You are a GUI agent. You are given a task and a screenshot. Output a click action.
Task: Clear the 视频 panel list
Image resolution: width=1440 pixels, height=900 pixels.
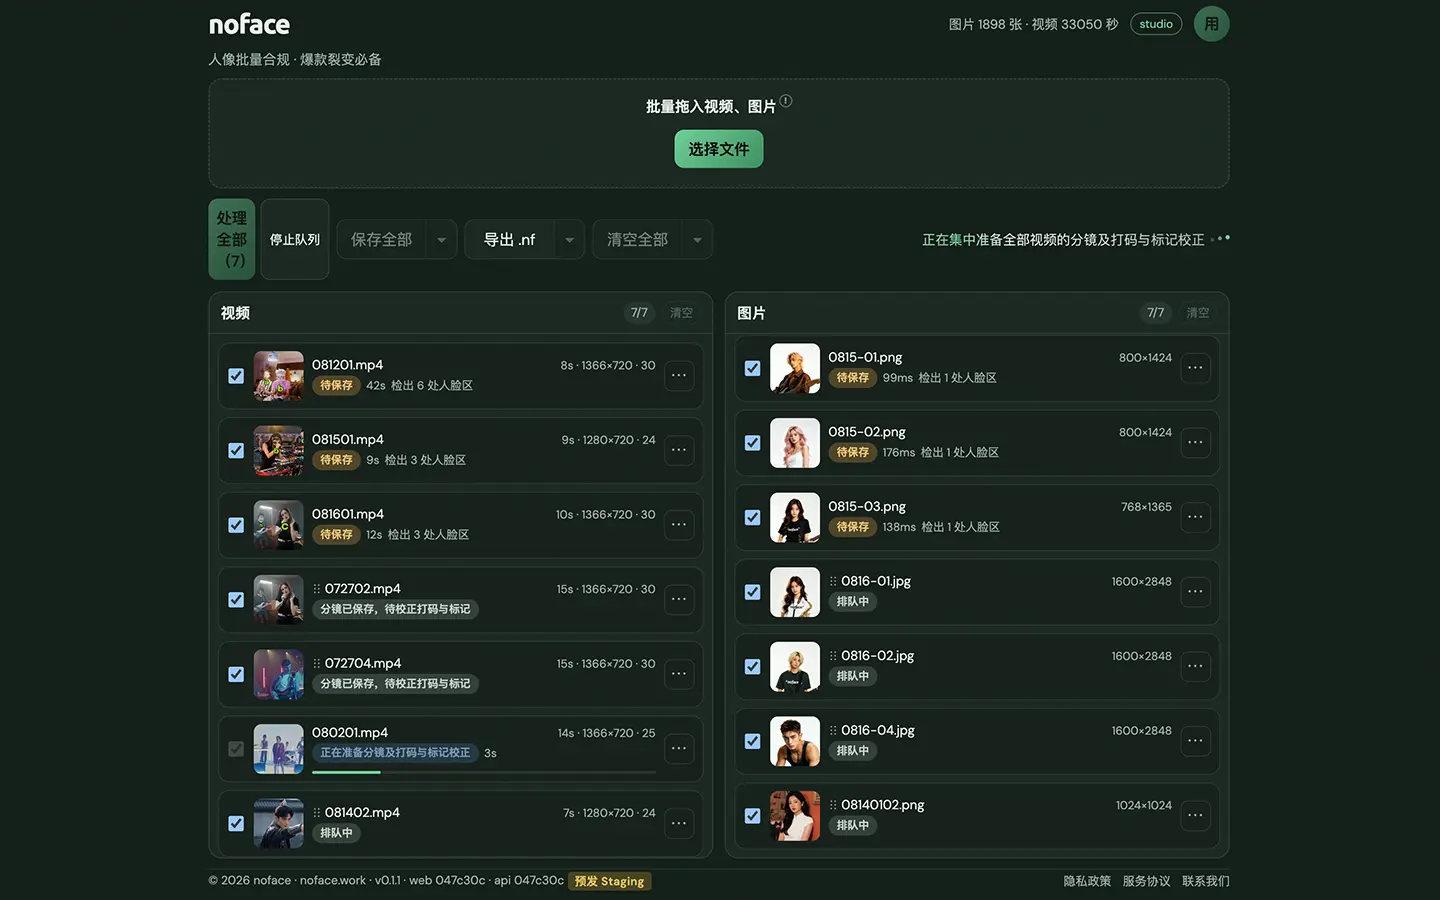coord(681,313)
